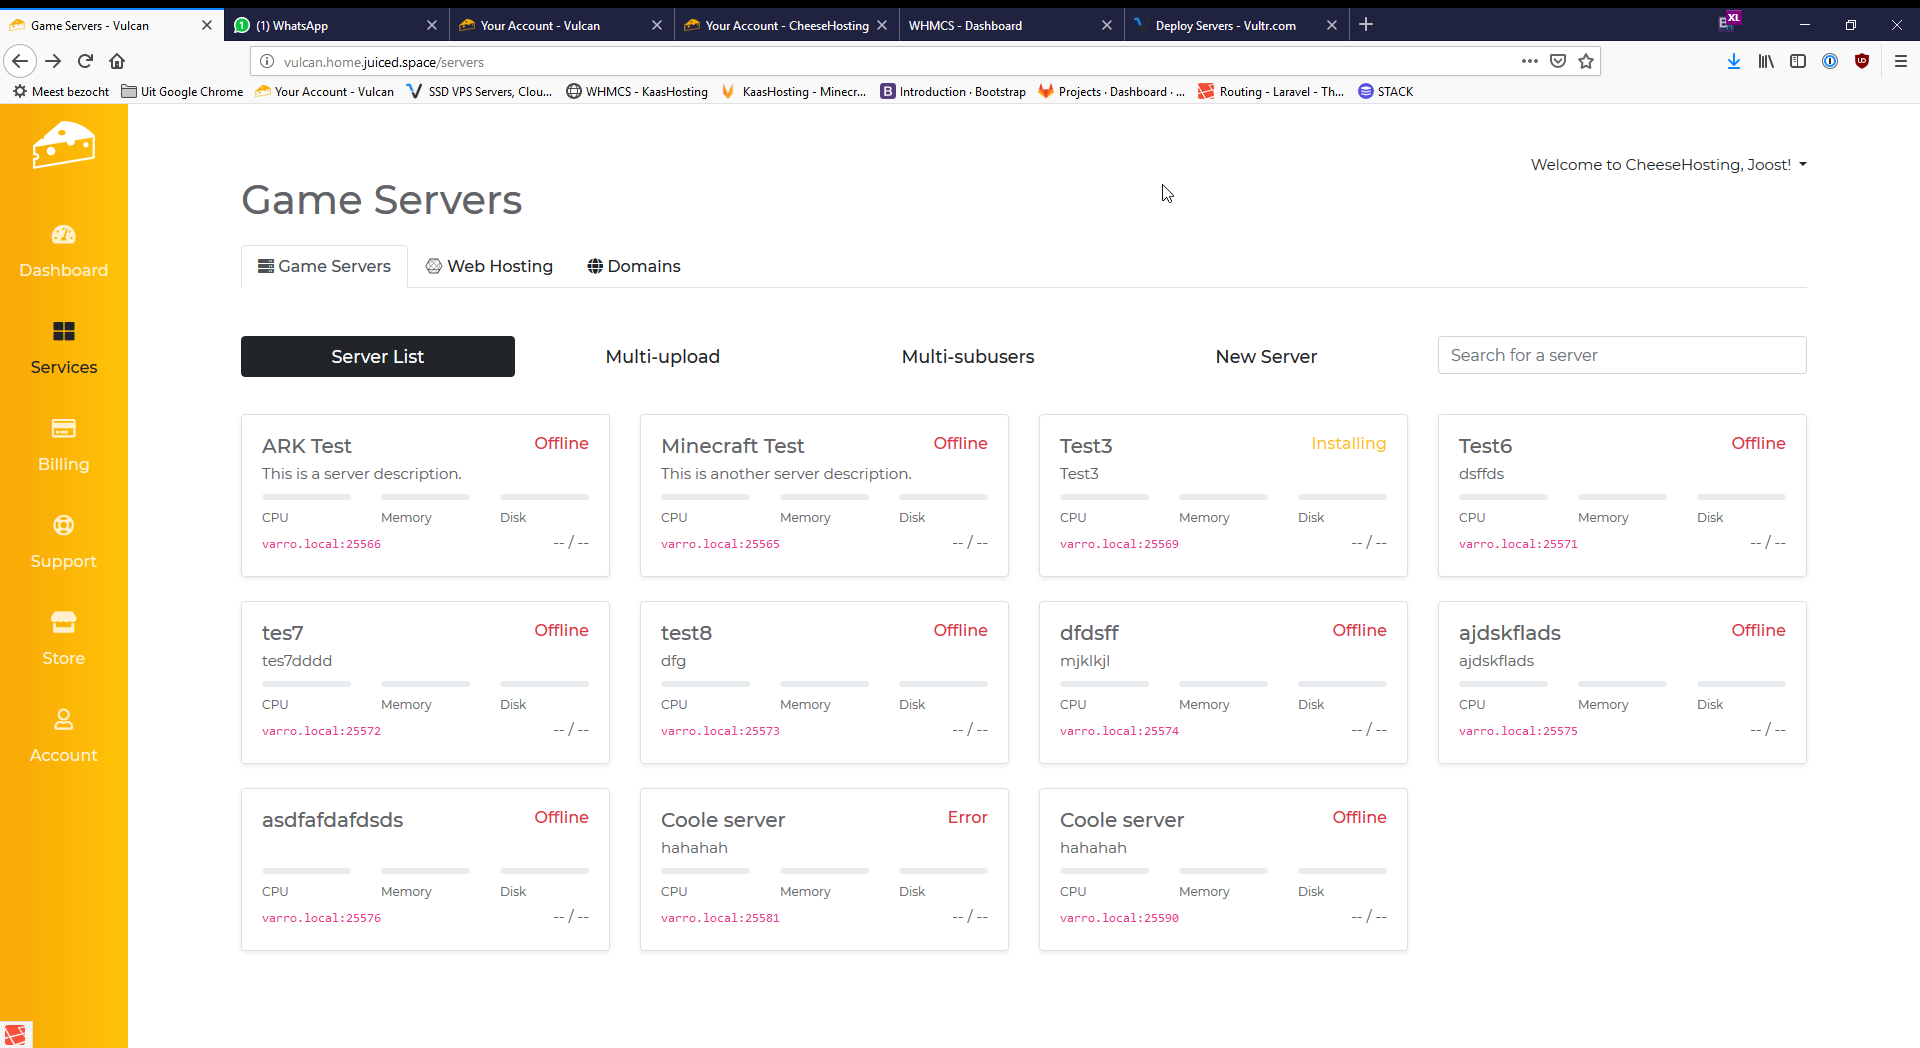This screenshot has height=1048, width=1920.
Task: Open Support from the sidebar
Action: pyautogui.click(x=63, y=526)
